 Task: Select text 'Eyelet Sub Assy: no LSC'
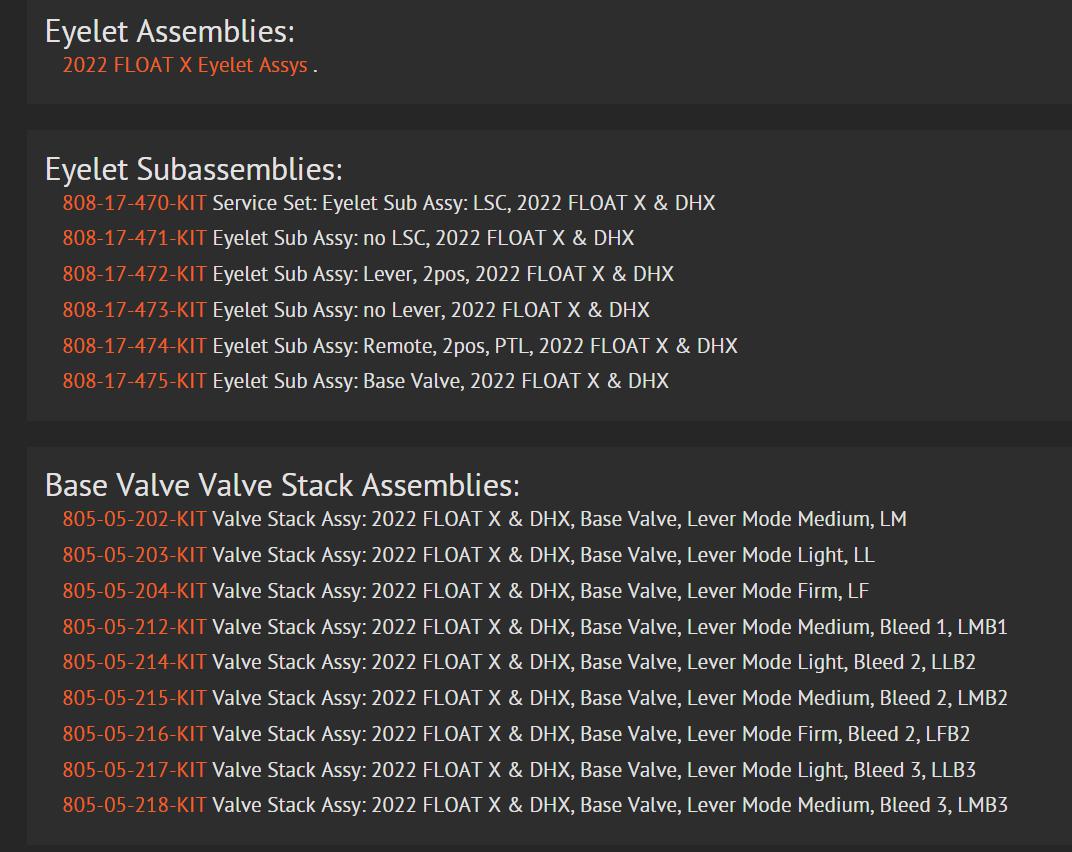[319, 238]
